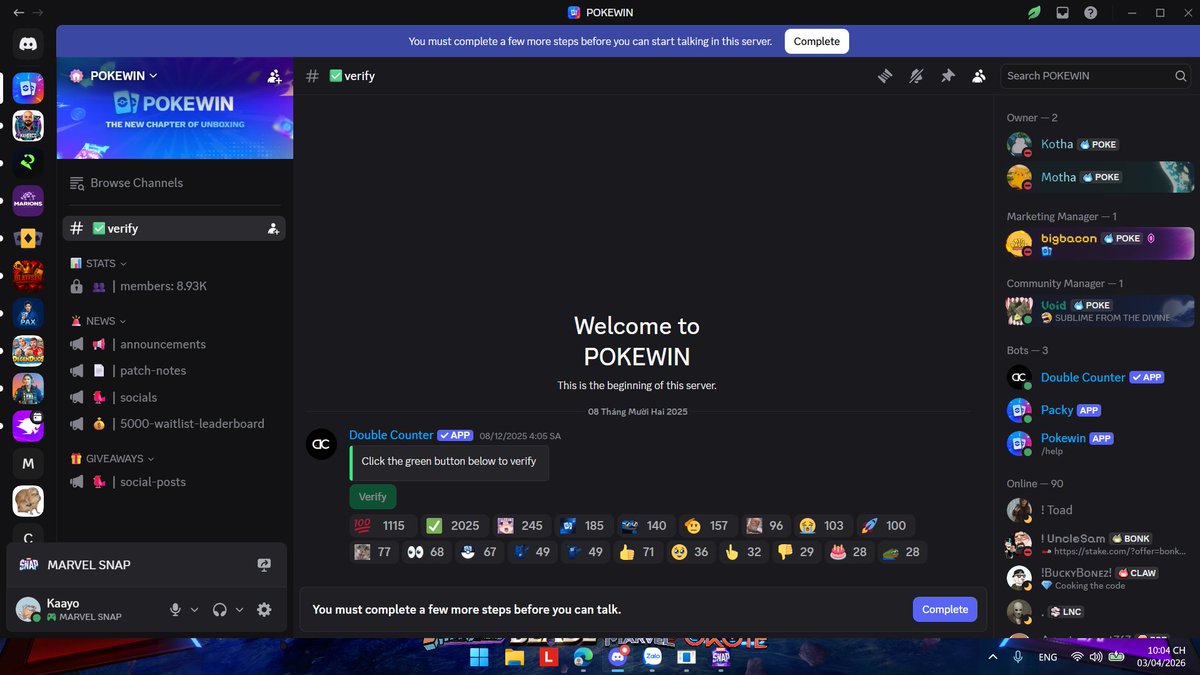Click Complete in the top banner
This screenshot has width=1200, height=675.
pos(817,41)
